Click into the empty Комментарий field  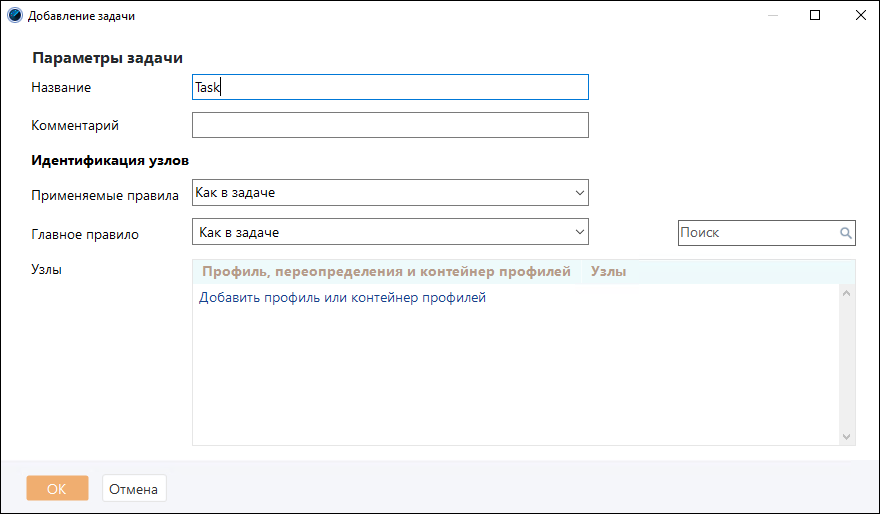click(x=390, y=125)
